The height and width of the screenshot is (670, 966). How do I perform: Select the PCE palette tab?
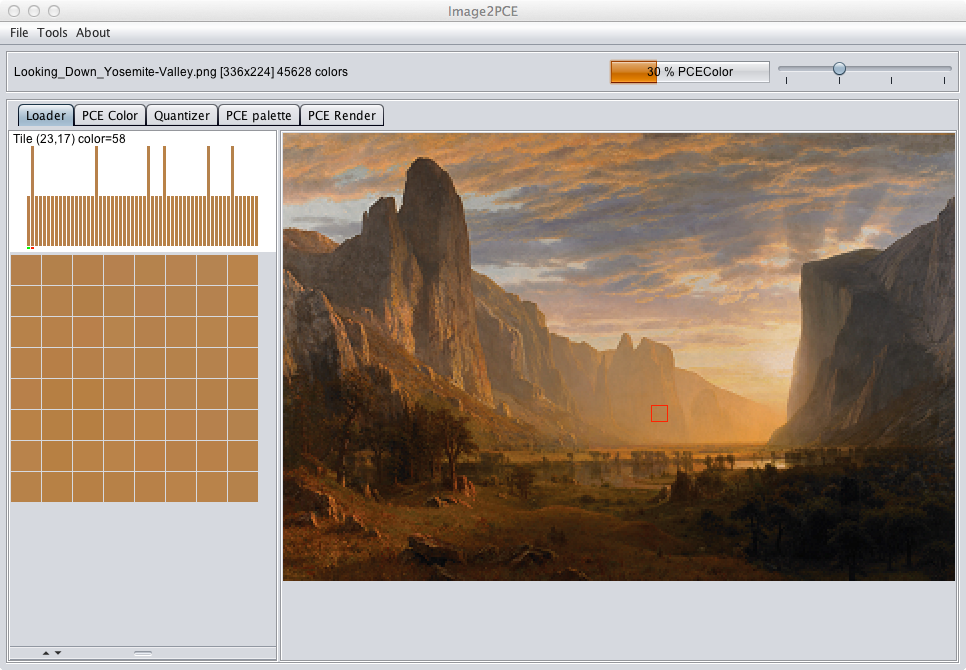click(x=259, y=115)
